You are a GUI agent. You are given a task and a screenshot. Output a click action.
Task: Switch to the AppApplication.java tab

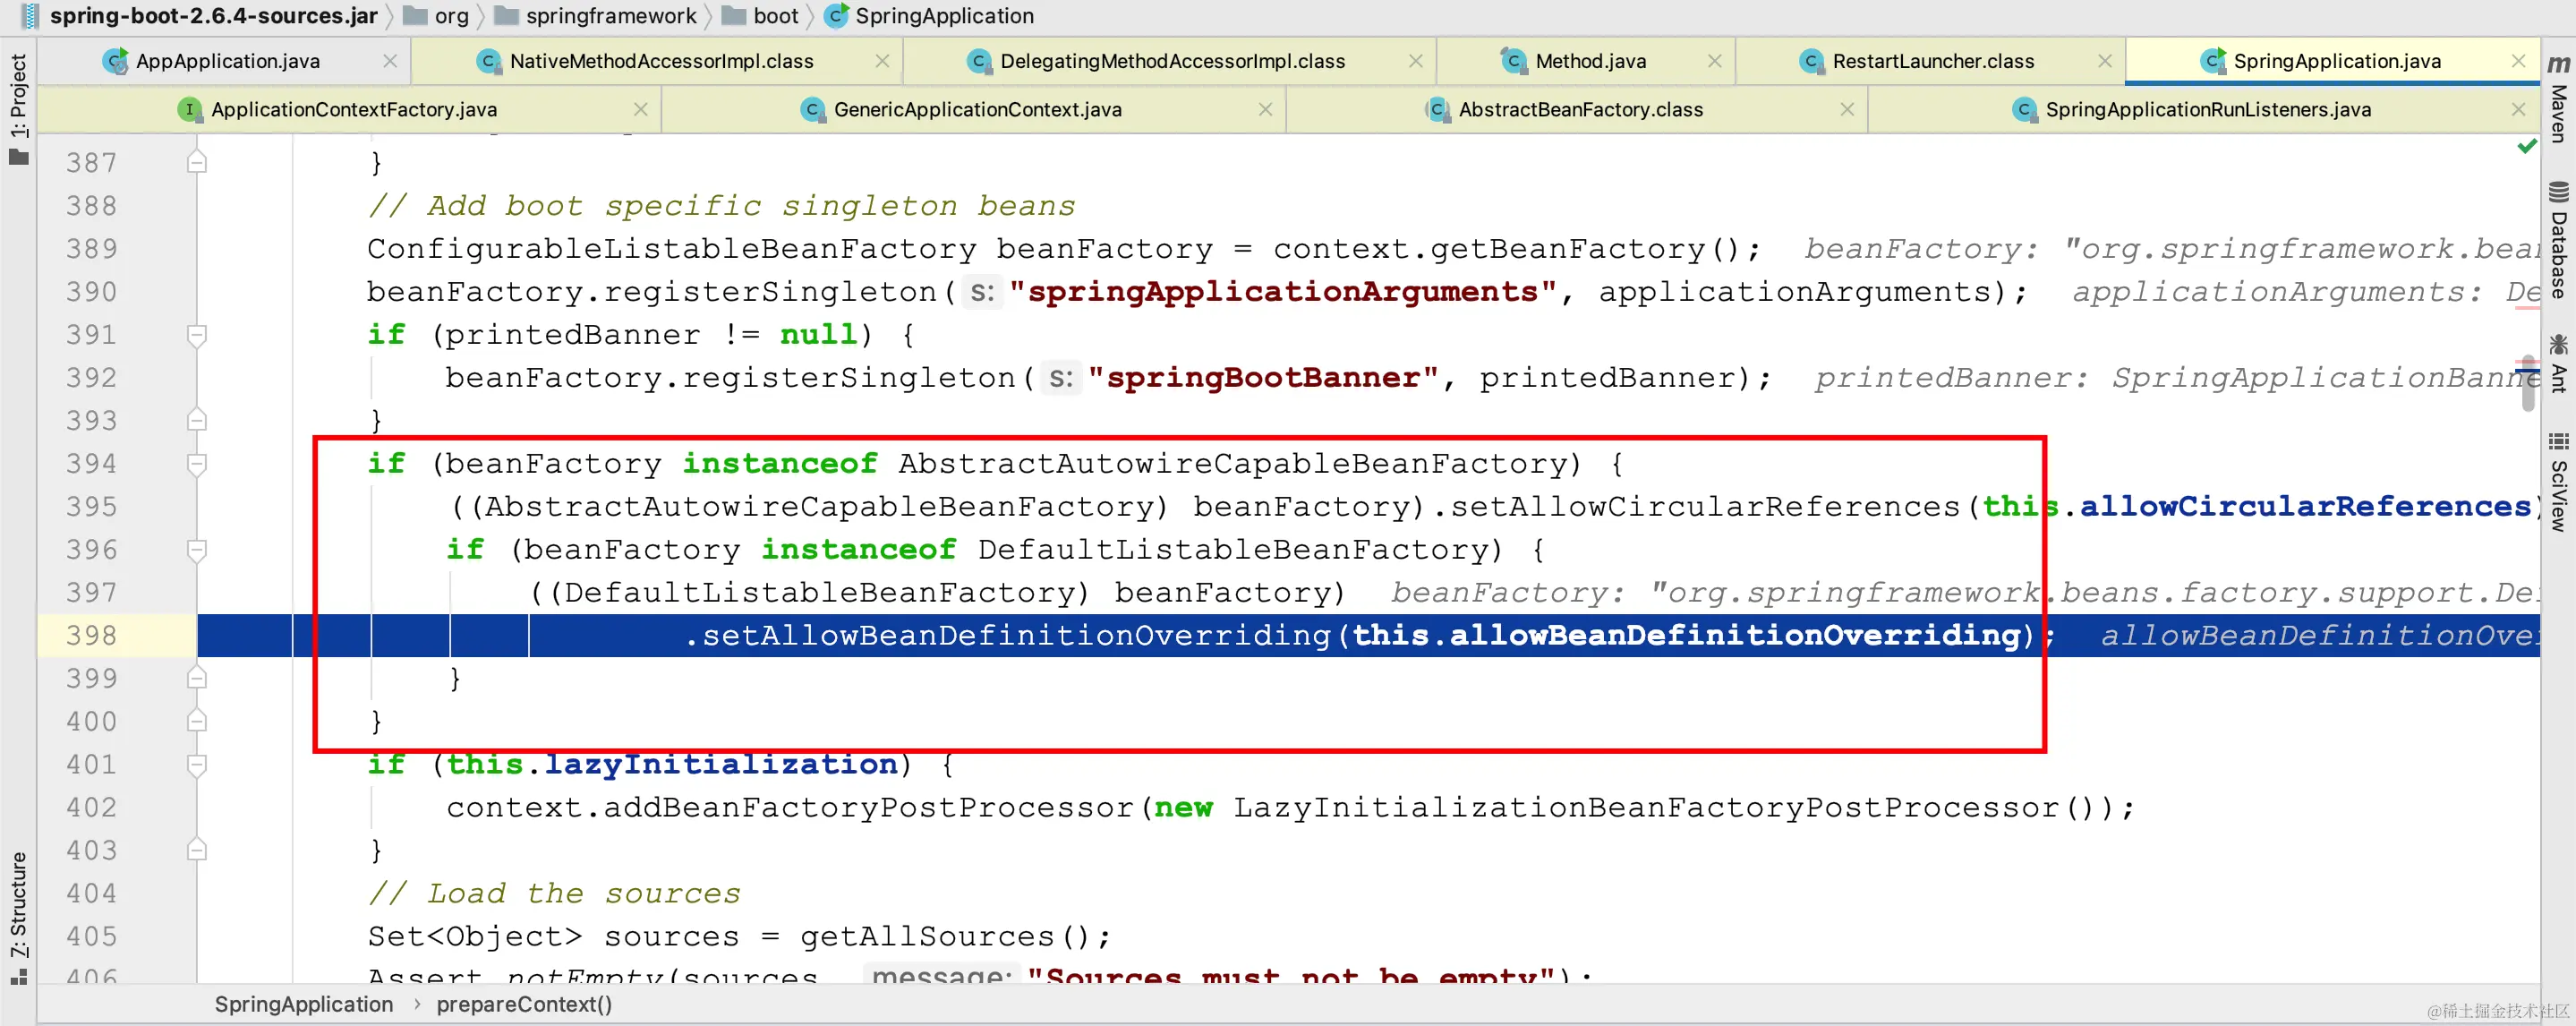227,61
